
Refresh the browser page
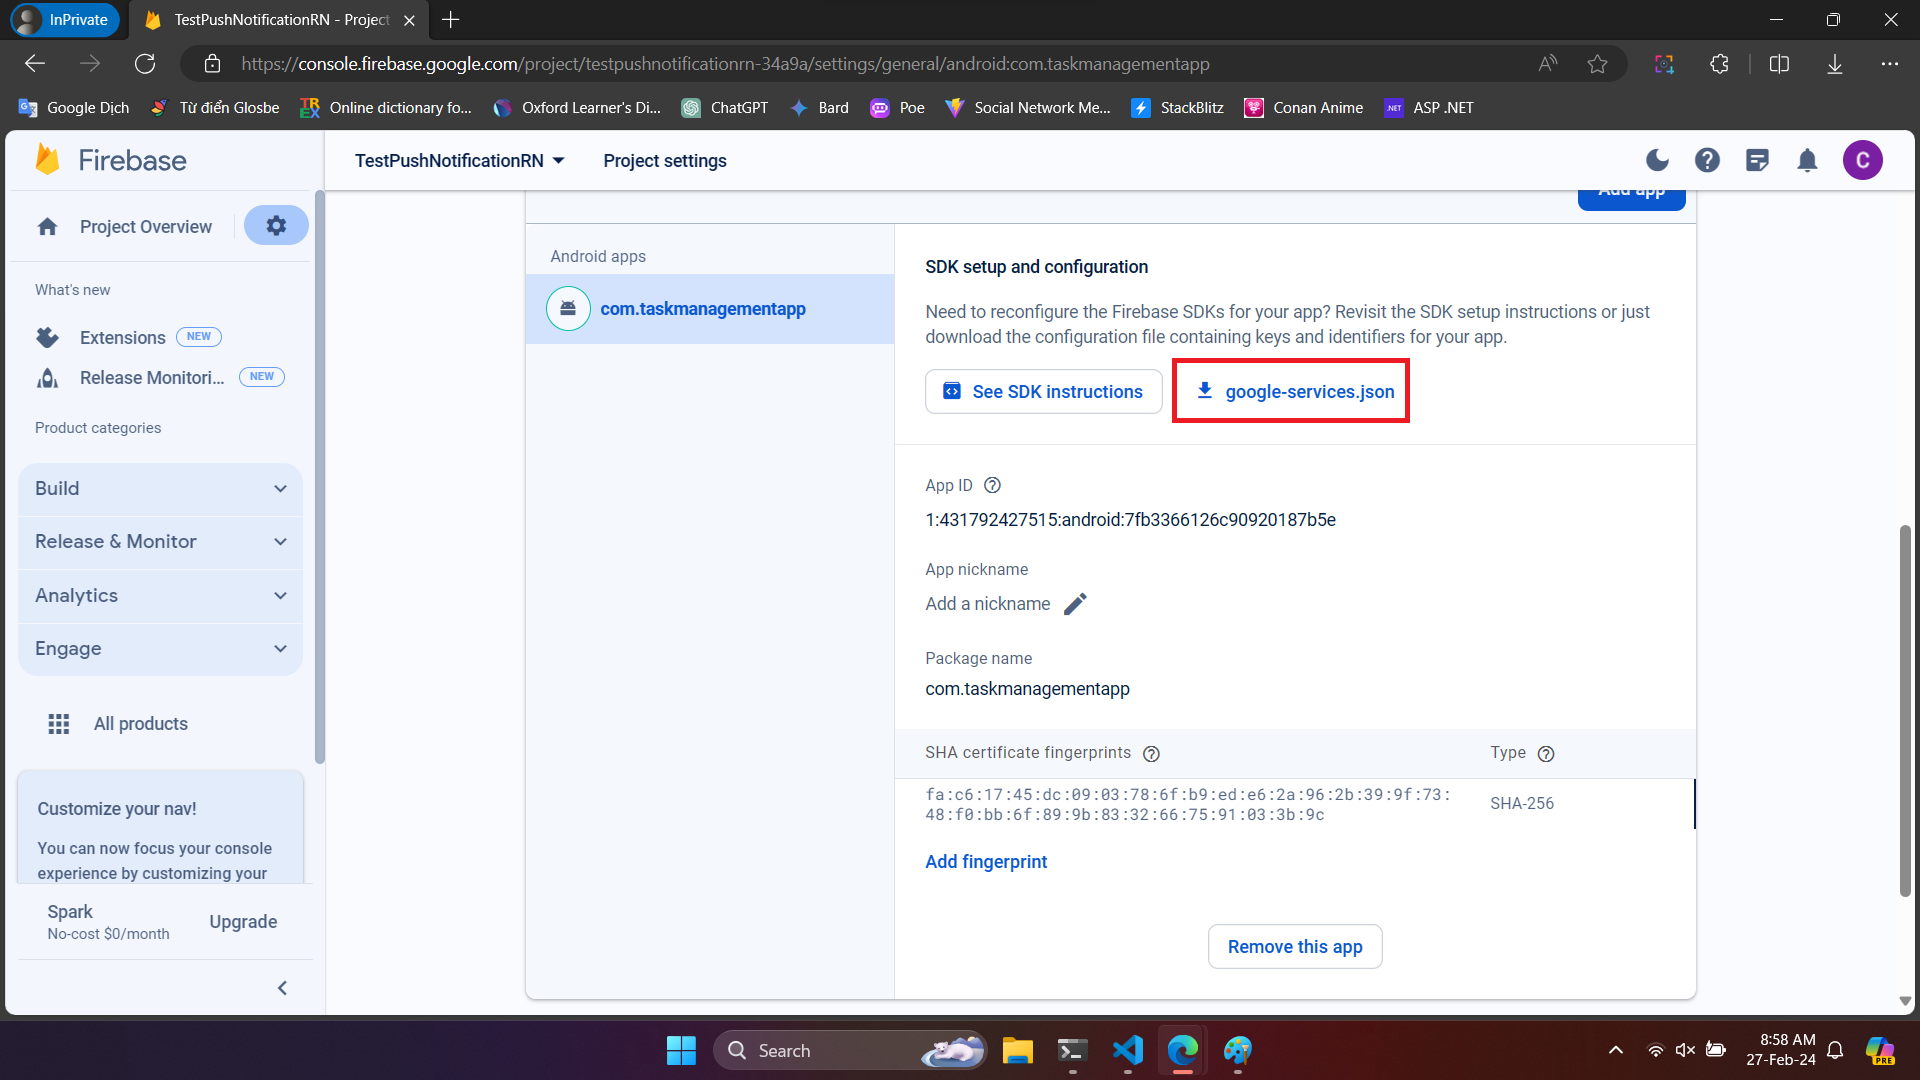[x=145, y=64]
